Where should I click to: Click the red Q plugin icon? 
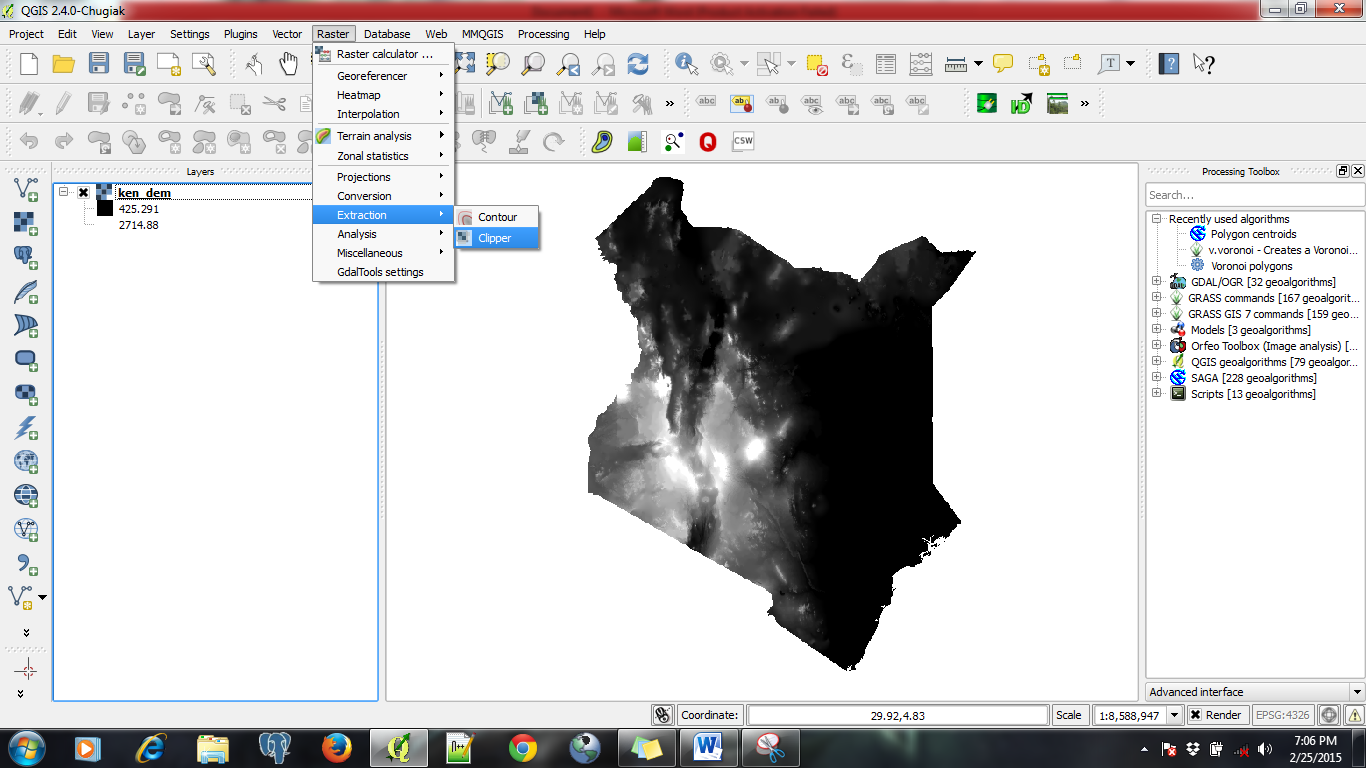click(708, 142)
